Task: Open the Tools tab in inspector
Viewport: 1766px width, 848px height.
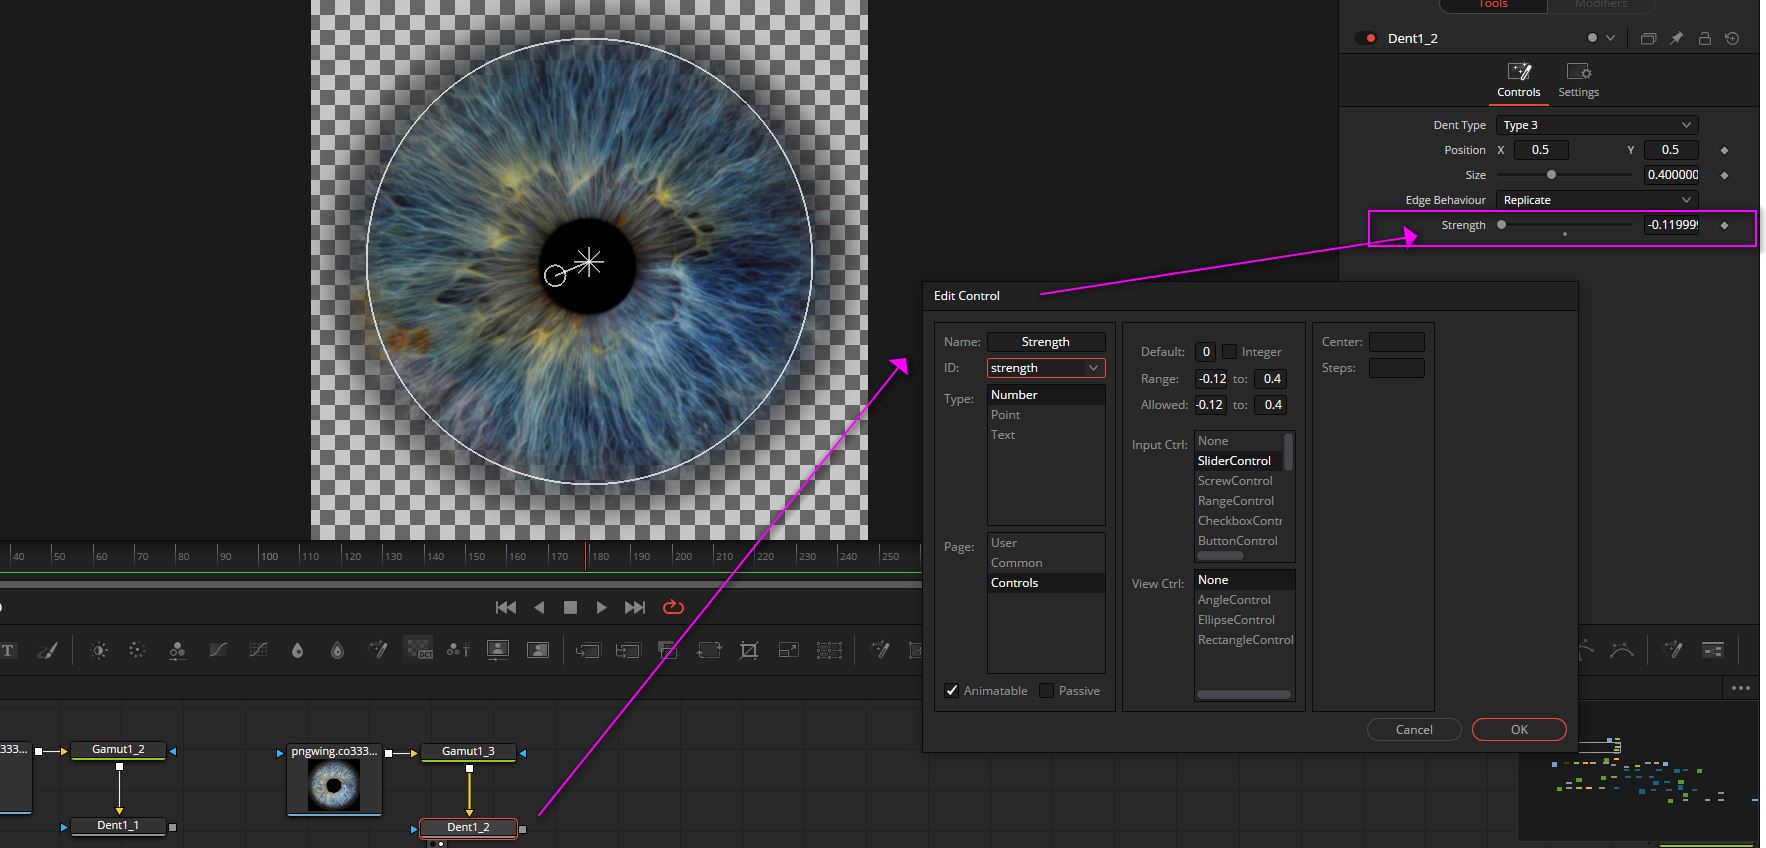Action: [1493, 5]
